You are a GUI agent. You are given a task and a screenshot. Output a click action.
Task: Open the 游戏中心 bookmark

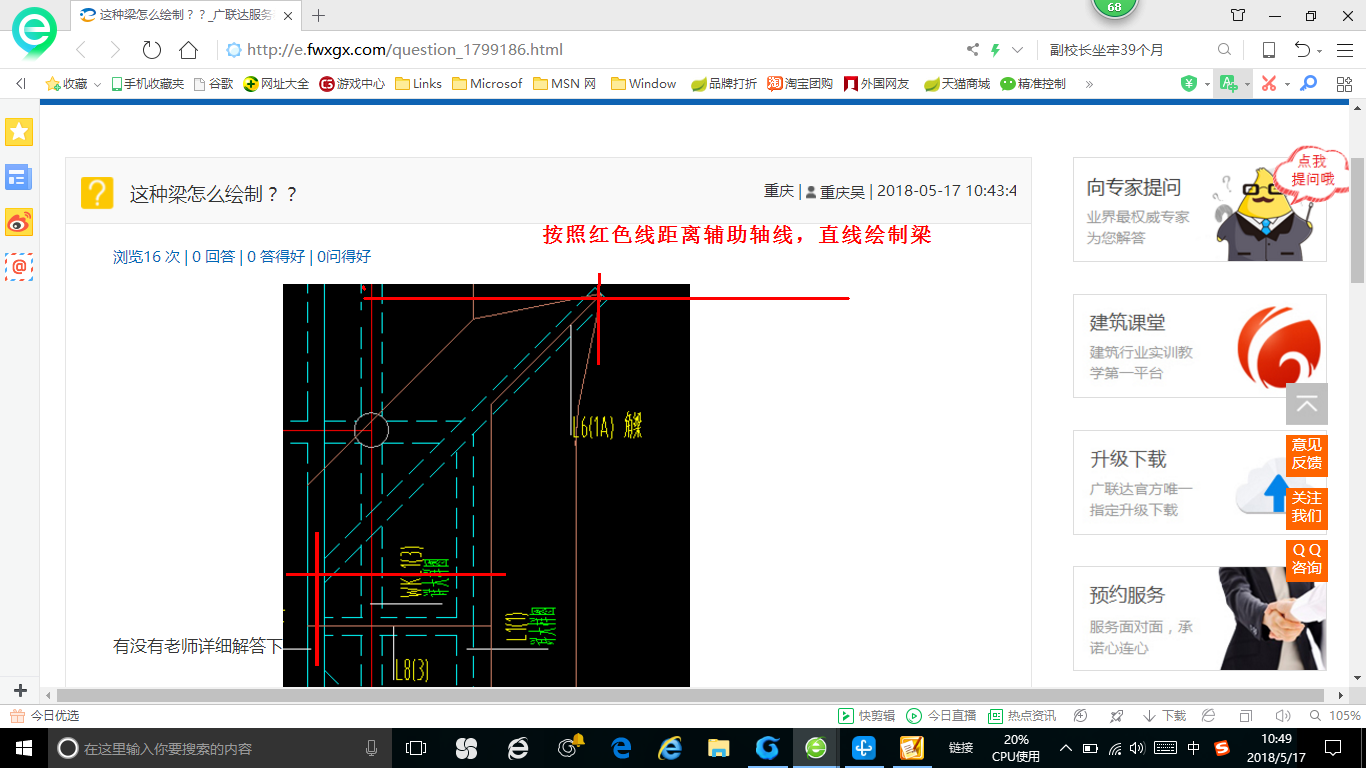tap(352, 84)
